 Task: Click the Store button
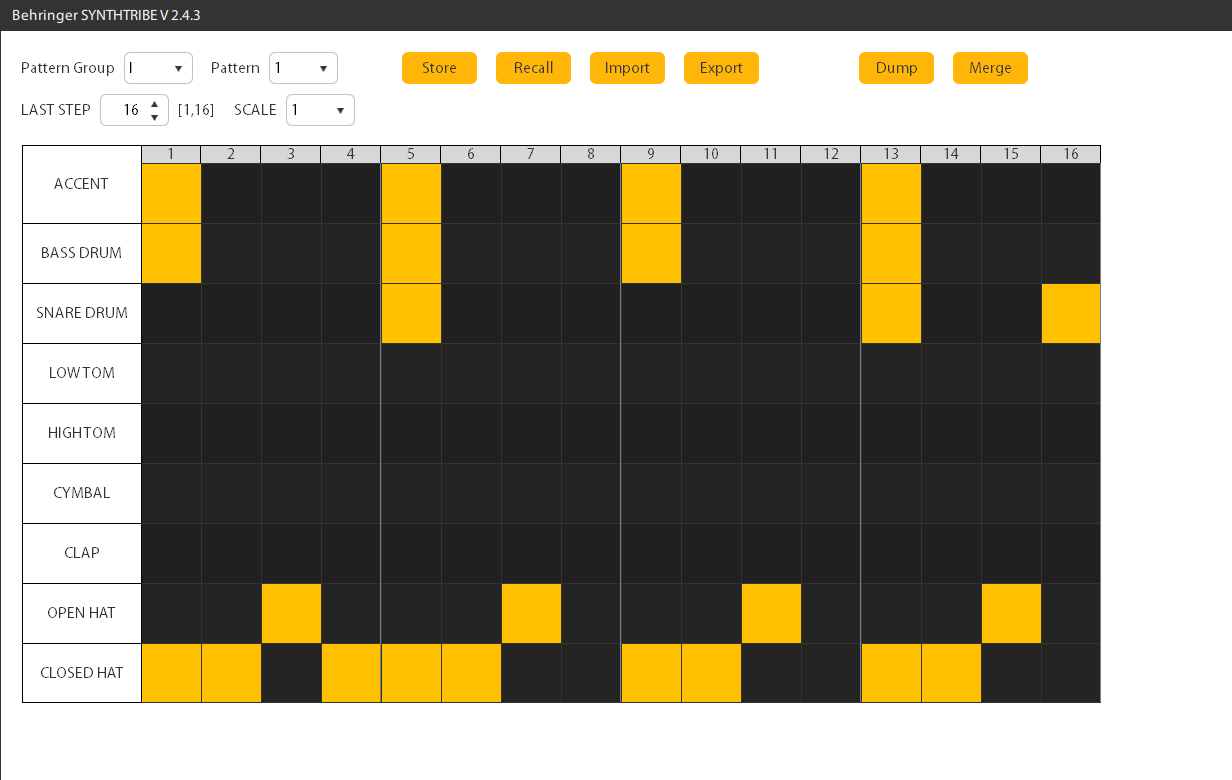tap(439, 68)
